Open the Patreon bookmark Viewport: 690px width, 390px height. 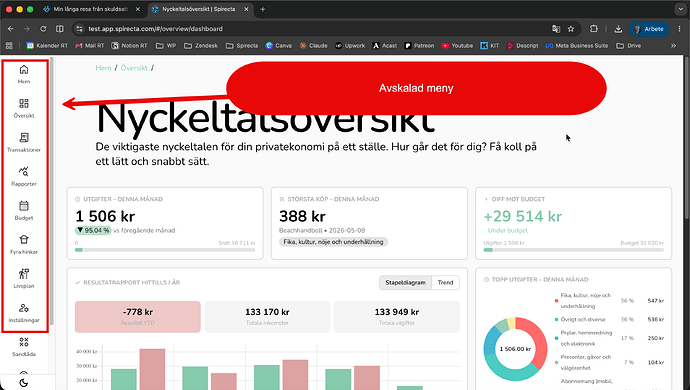pyautogui.click(x=419, y=45)
